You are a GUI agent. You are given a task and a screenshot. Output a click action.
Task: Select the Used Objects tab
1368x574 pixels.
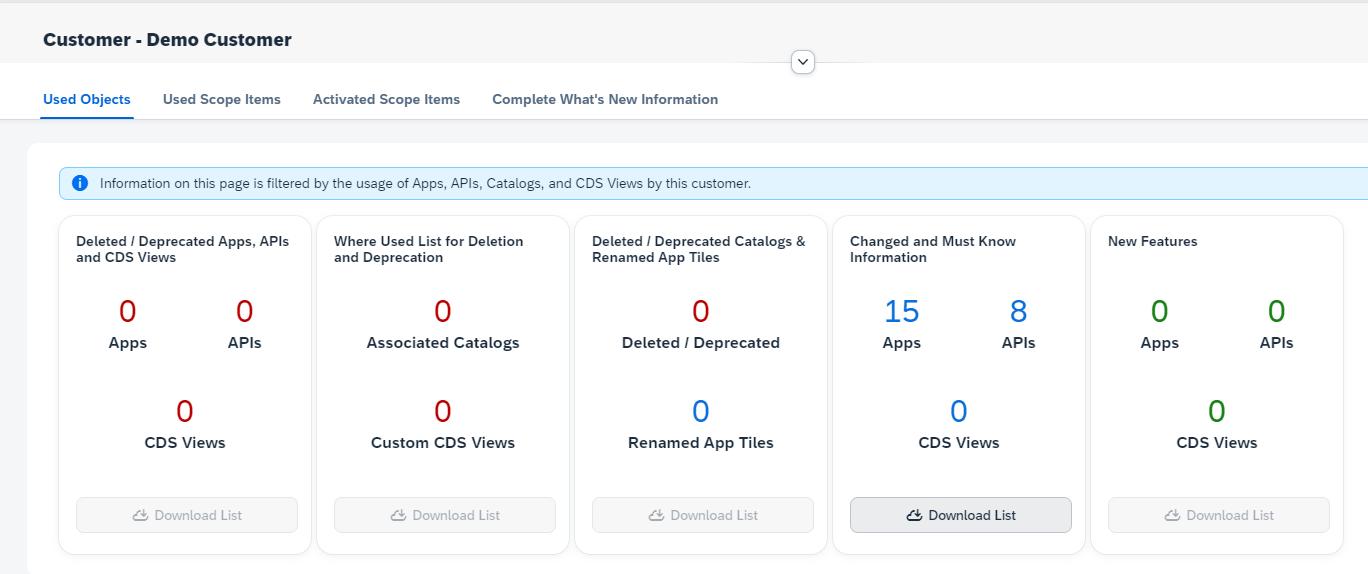coord(87,99)
